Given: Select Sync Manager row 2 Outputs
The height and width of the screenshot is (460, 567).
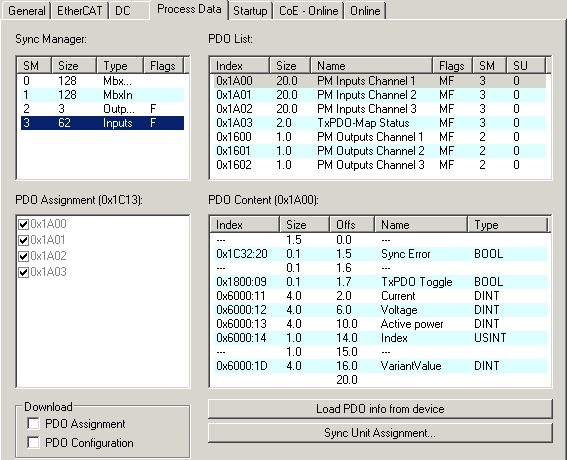Looking at the screenshot, I should pos(102,109).
